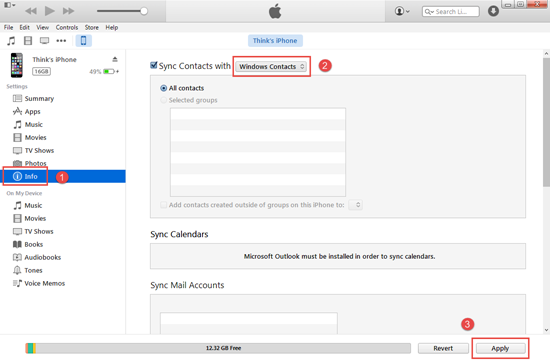Image resolution: width=550 pixels, height=362 pixels.
Task: Adjust the volume slider knob
Action: (144, 11)
